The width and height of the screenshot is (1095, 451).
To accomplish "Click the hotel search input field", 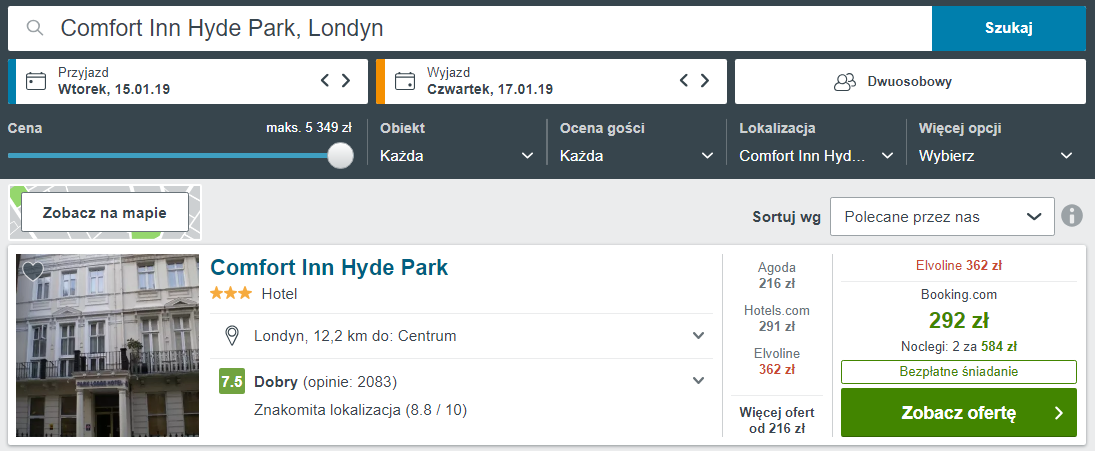I will [470, 28].
